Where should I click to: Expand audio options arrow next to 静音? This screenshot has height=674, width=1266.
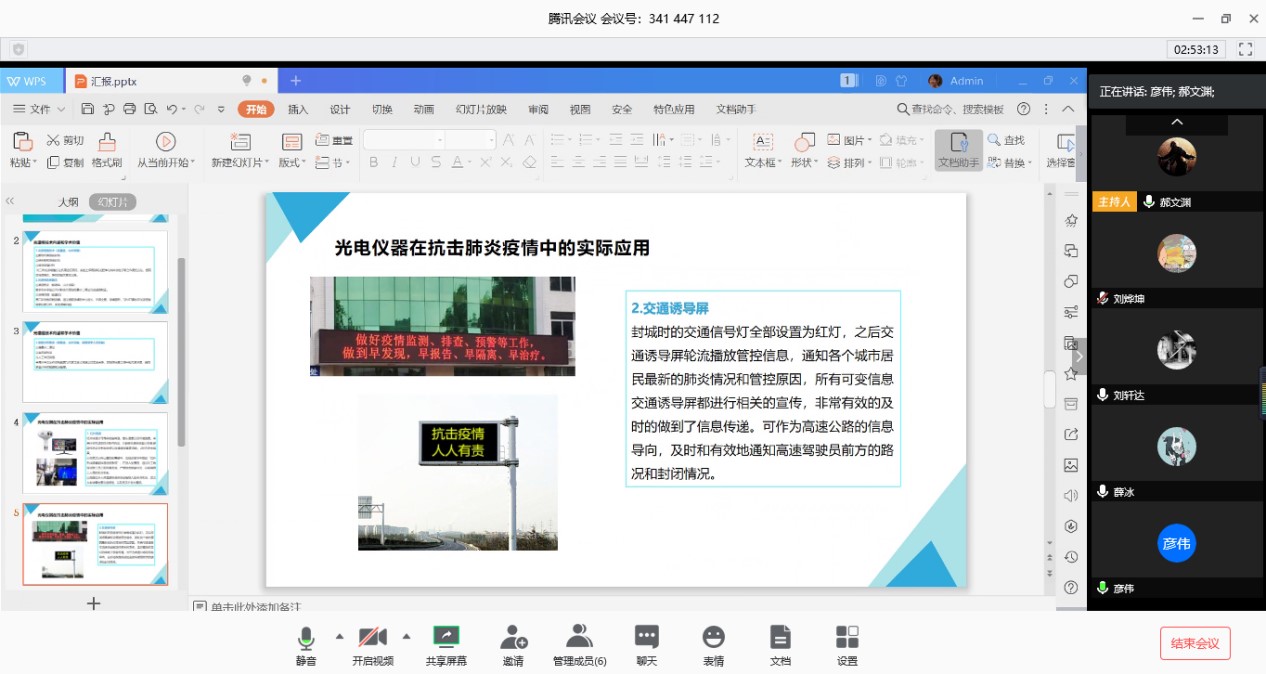point(339,636)
